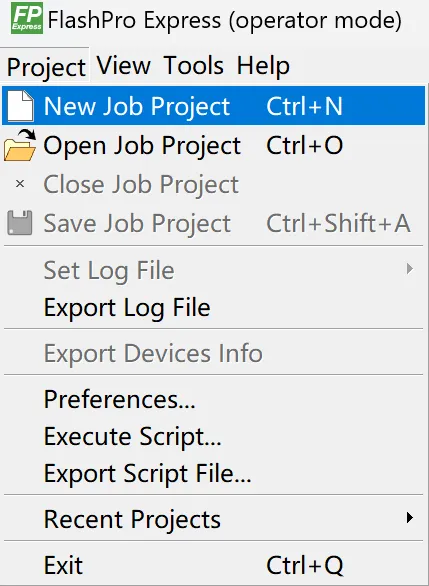Choose Exit from the Project menu

213,565
